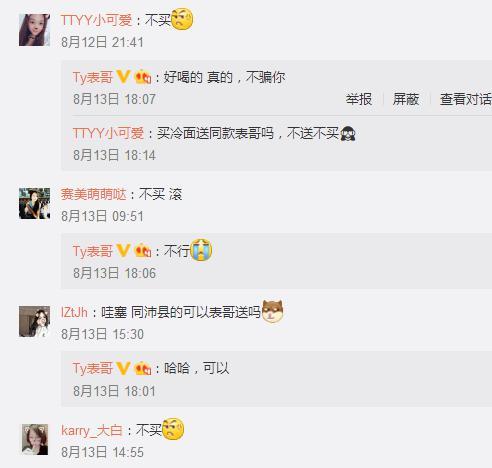
Task: Click the crown member badge in the 18:07 reply
Action: (143, 77)
